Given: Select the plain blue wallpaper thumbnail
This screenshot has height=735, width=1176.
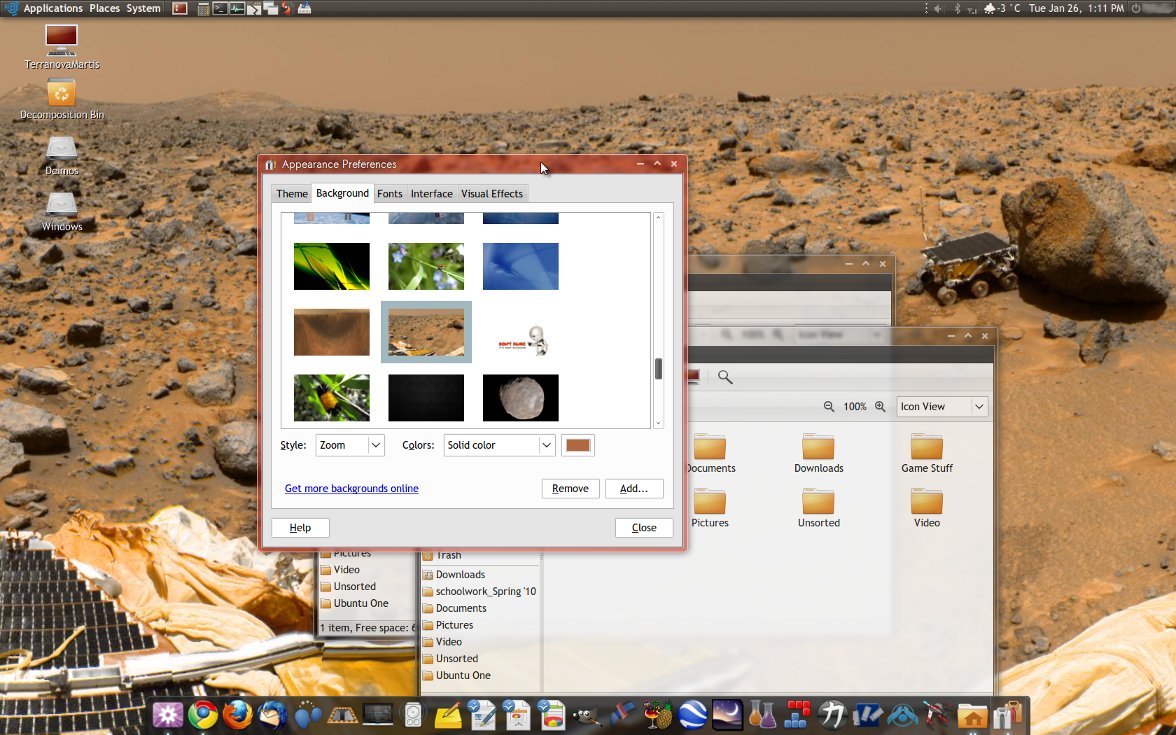Looking at the screenshot, I should pyautogui.click(x=520, y=266).
